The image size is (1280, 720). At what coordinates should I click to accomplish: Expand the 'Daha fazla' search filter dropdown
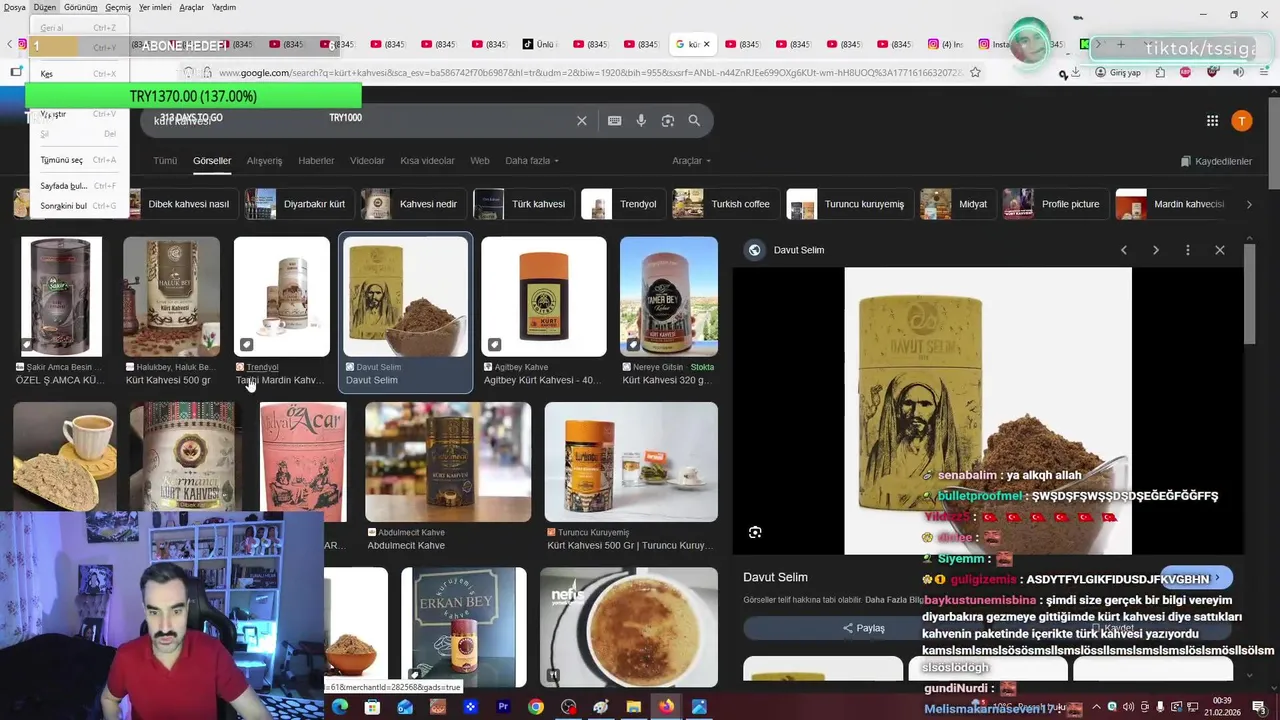click(531, 161)
